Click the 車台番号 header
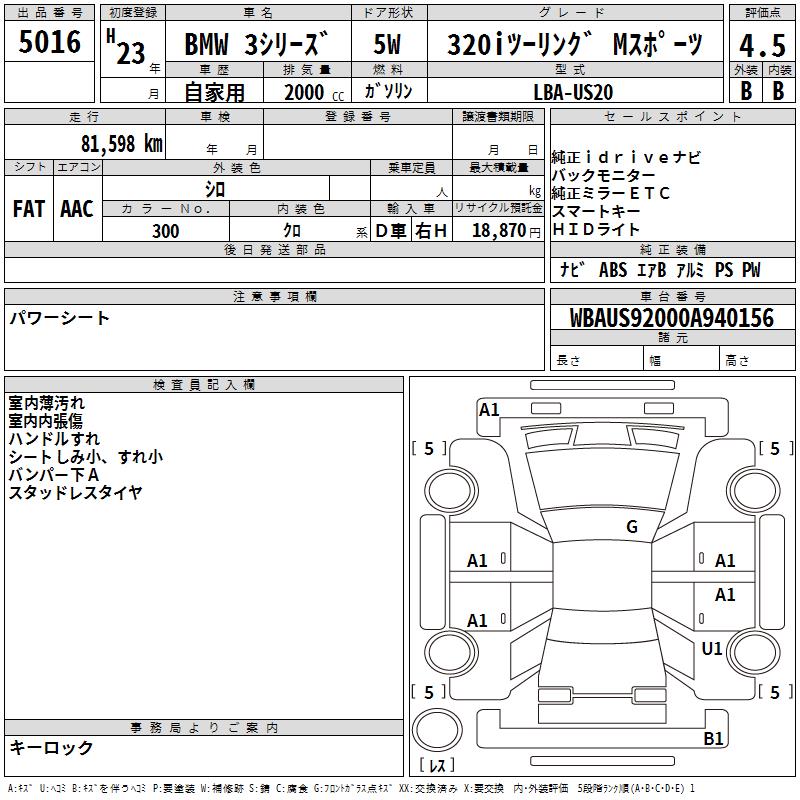The height and width of the screenshot is (800, 800). pyautogui.click(x=672, y=296)
